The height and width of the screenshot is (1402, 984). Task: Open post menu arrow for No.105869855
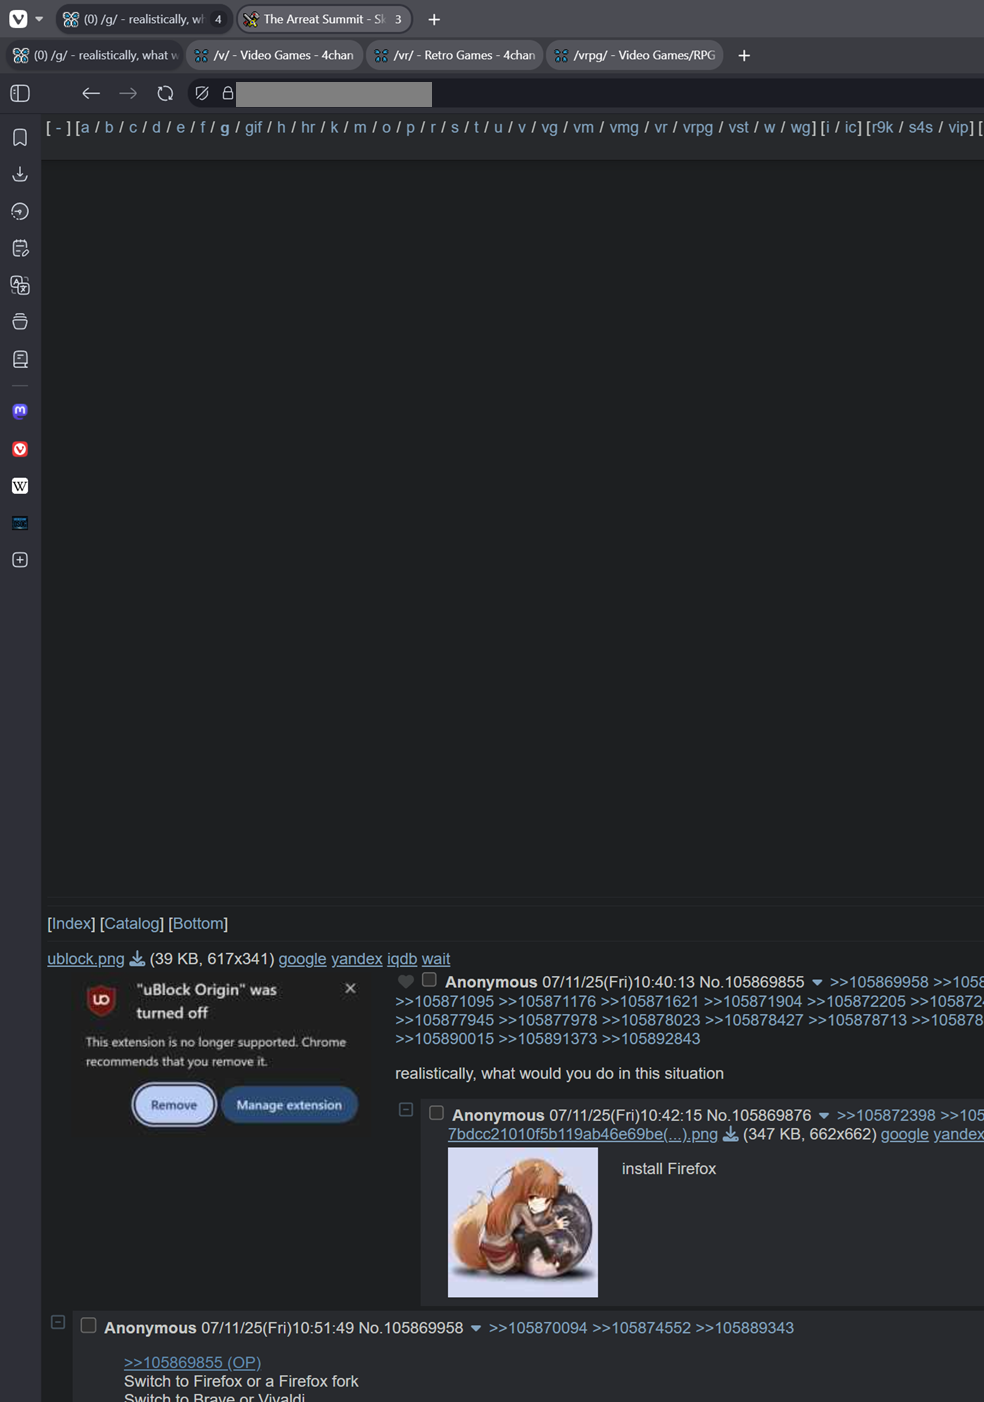817,983
